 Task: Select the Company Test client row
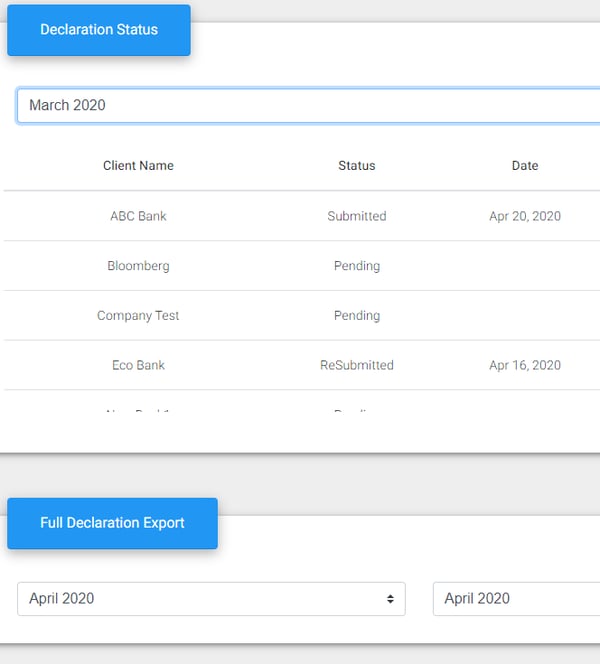click(301, 315)
